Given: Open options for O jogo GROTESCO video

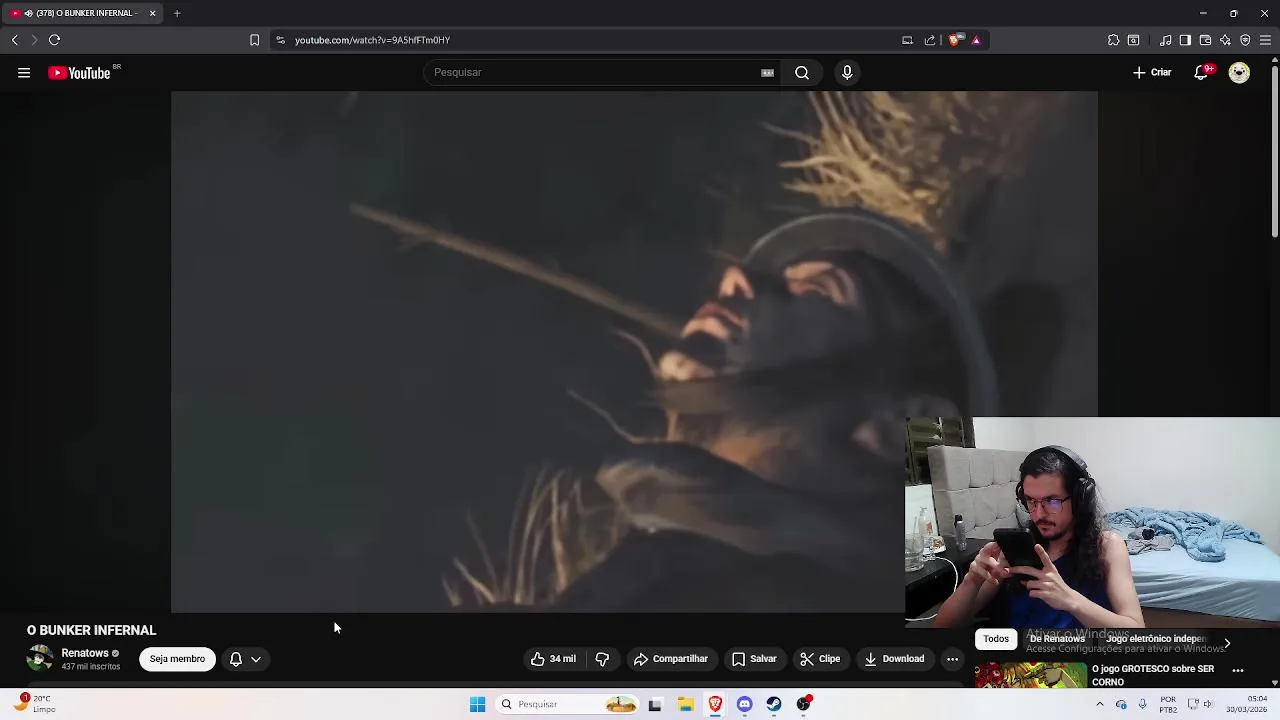Looking at the screenshot, I should [x=1238, y=670].
